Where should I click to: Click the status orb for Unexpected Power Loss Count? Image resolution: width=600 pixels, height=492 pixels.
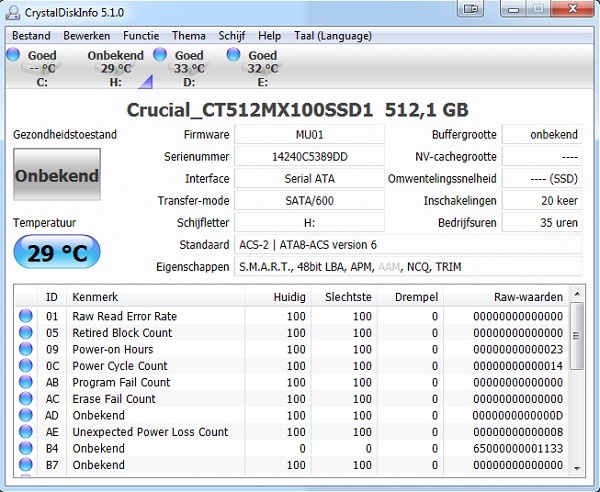26,432
